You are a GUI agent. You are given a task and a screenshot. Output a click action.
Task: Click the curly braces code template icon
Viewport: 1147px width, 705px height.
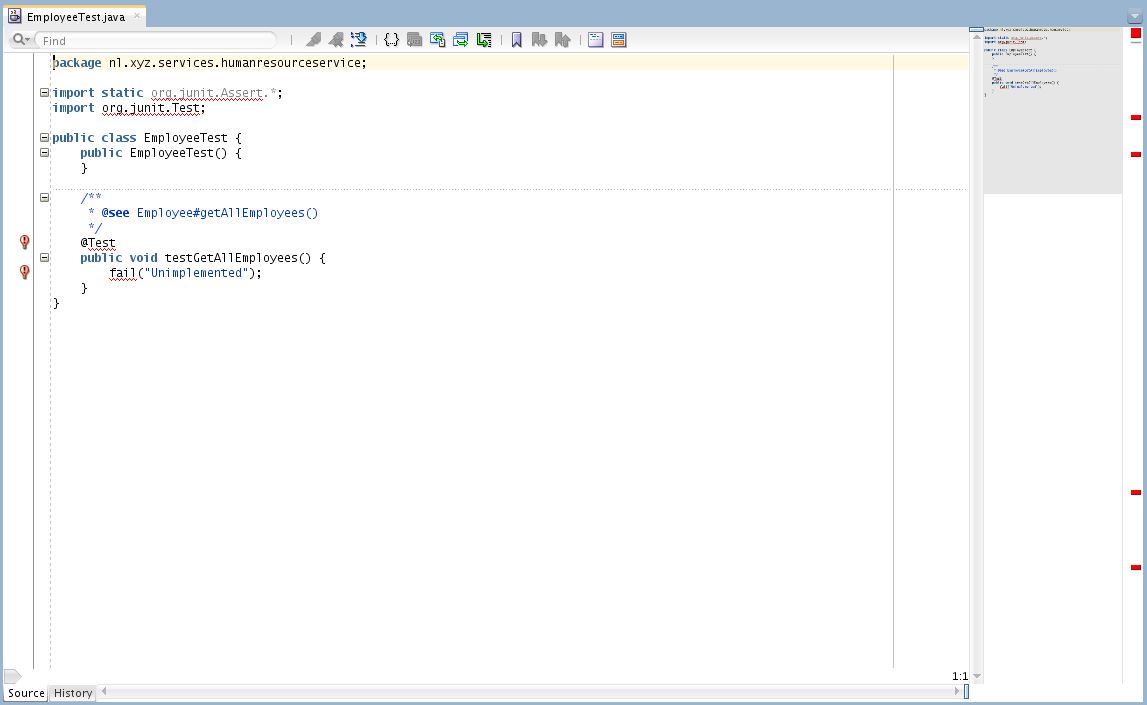click(391, 40)
